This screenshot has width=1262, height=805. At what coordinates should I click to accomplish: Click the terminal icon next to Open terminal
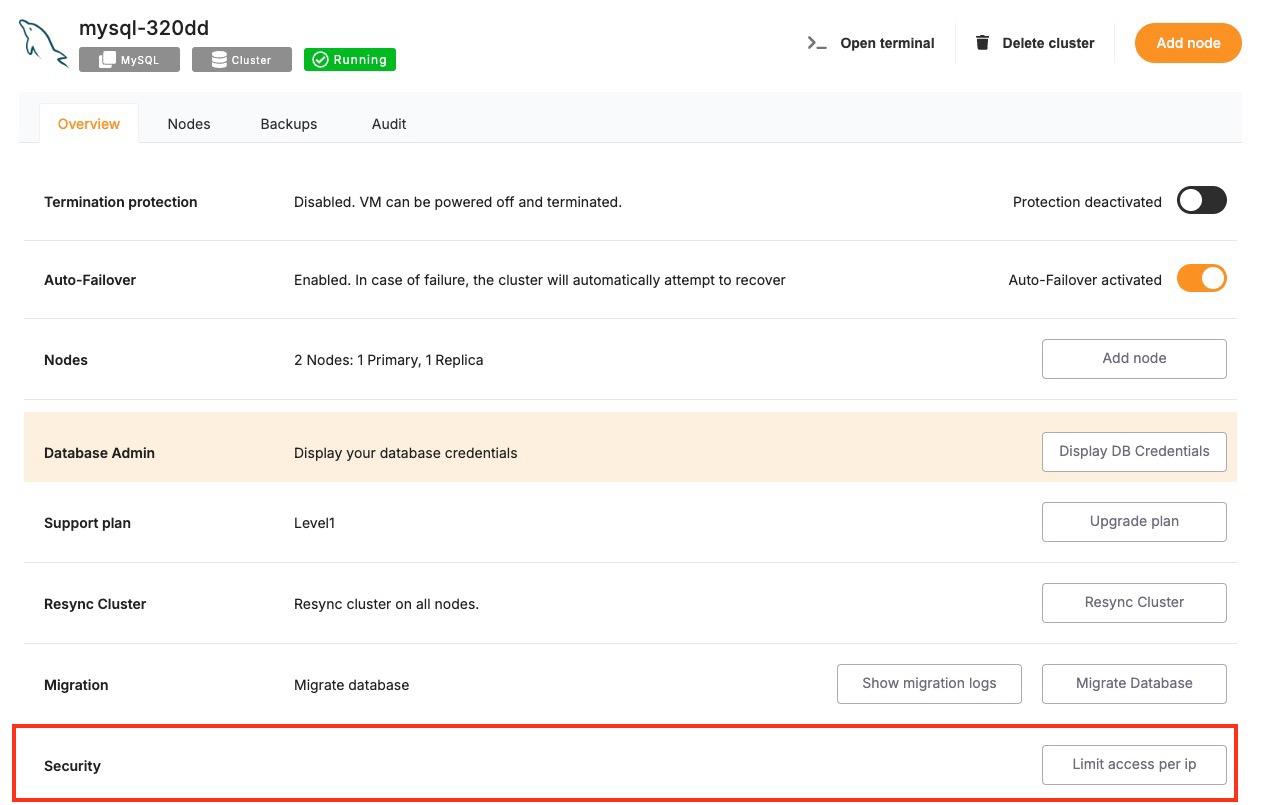click(816, 43)
